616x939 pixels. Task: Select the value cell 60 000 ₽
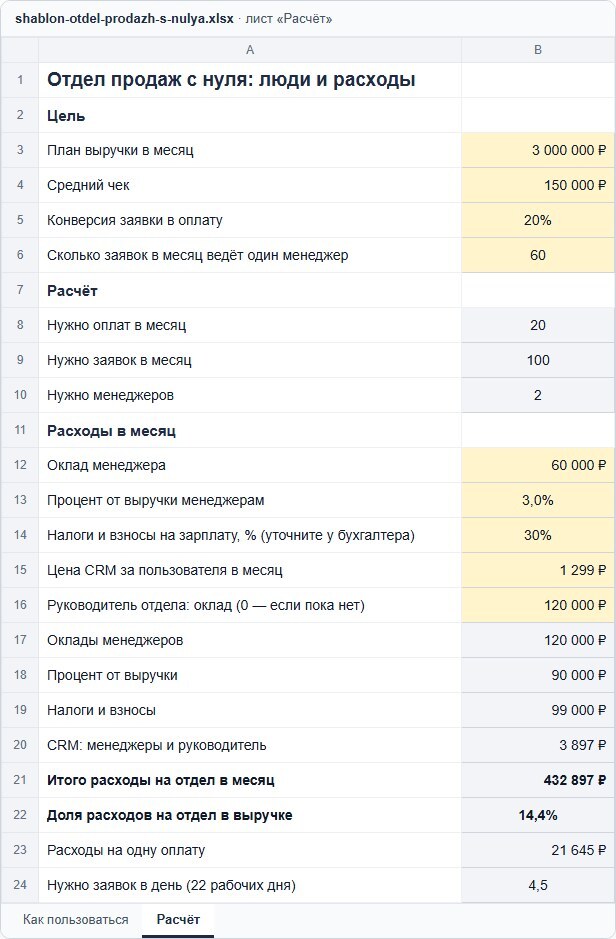[538, 465]
